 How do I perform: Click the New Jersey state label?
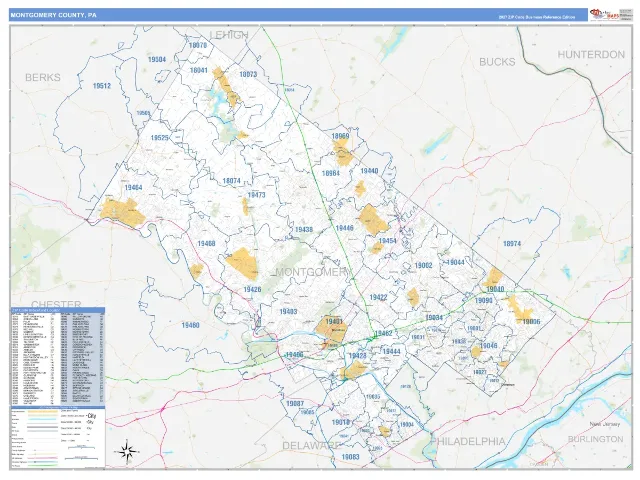pyautogui.click(x=604, y=424)
